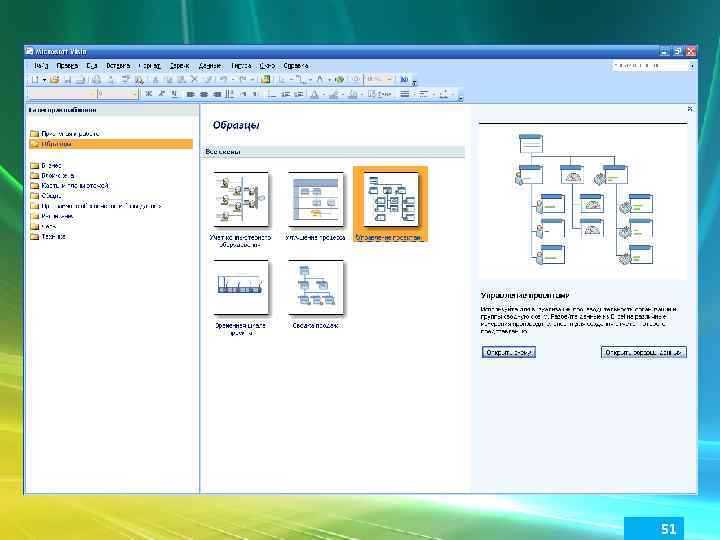Click the Открыть образец данных button
The width and height of the screenshot is (720, 540).
[x=644, y=352]
